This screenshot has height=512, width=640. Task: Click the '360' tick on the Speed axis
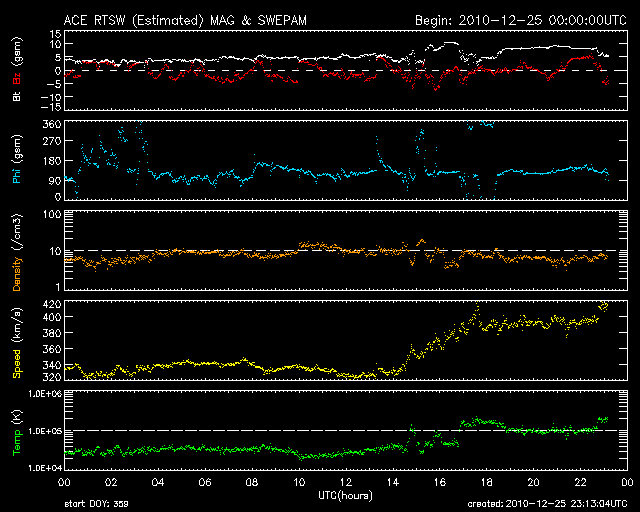tap(52, 349)
